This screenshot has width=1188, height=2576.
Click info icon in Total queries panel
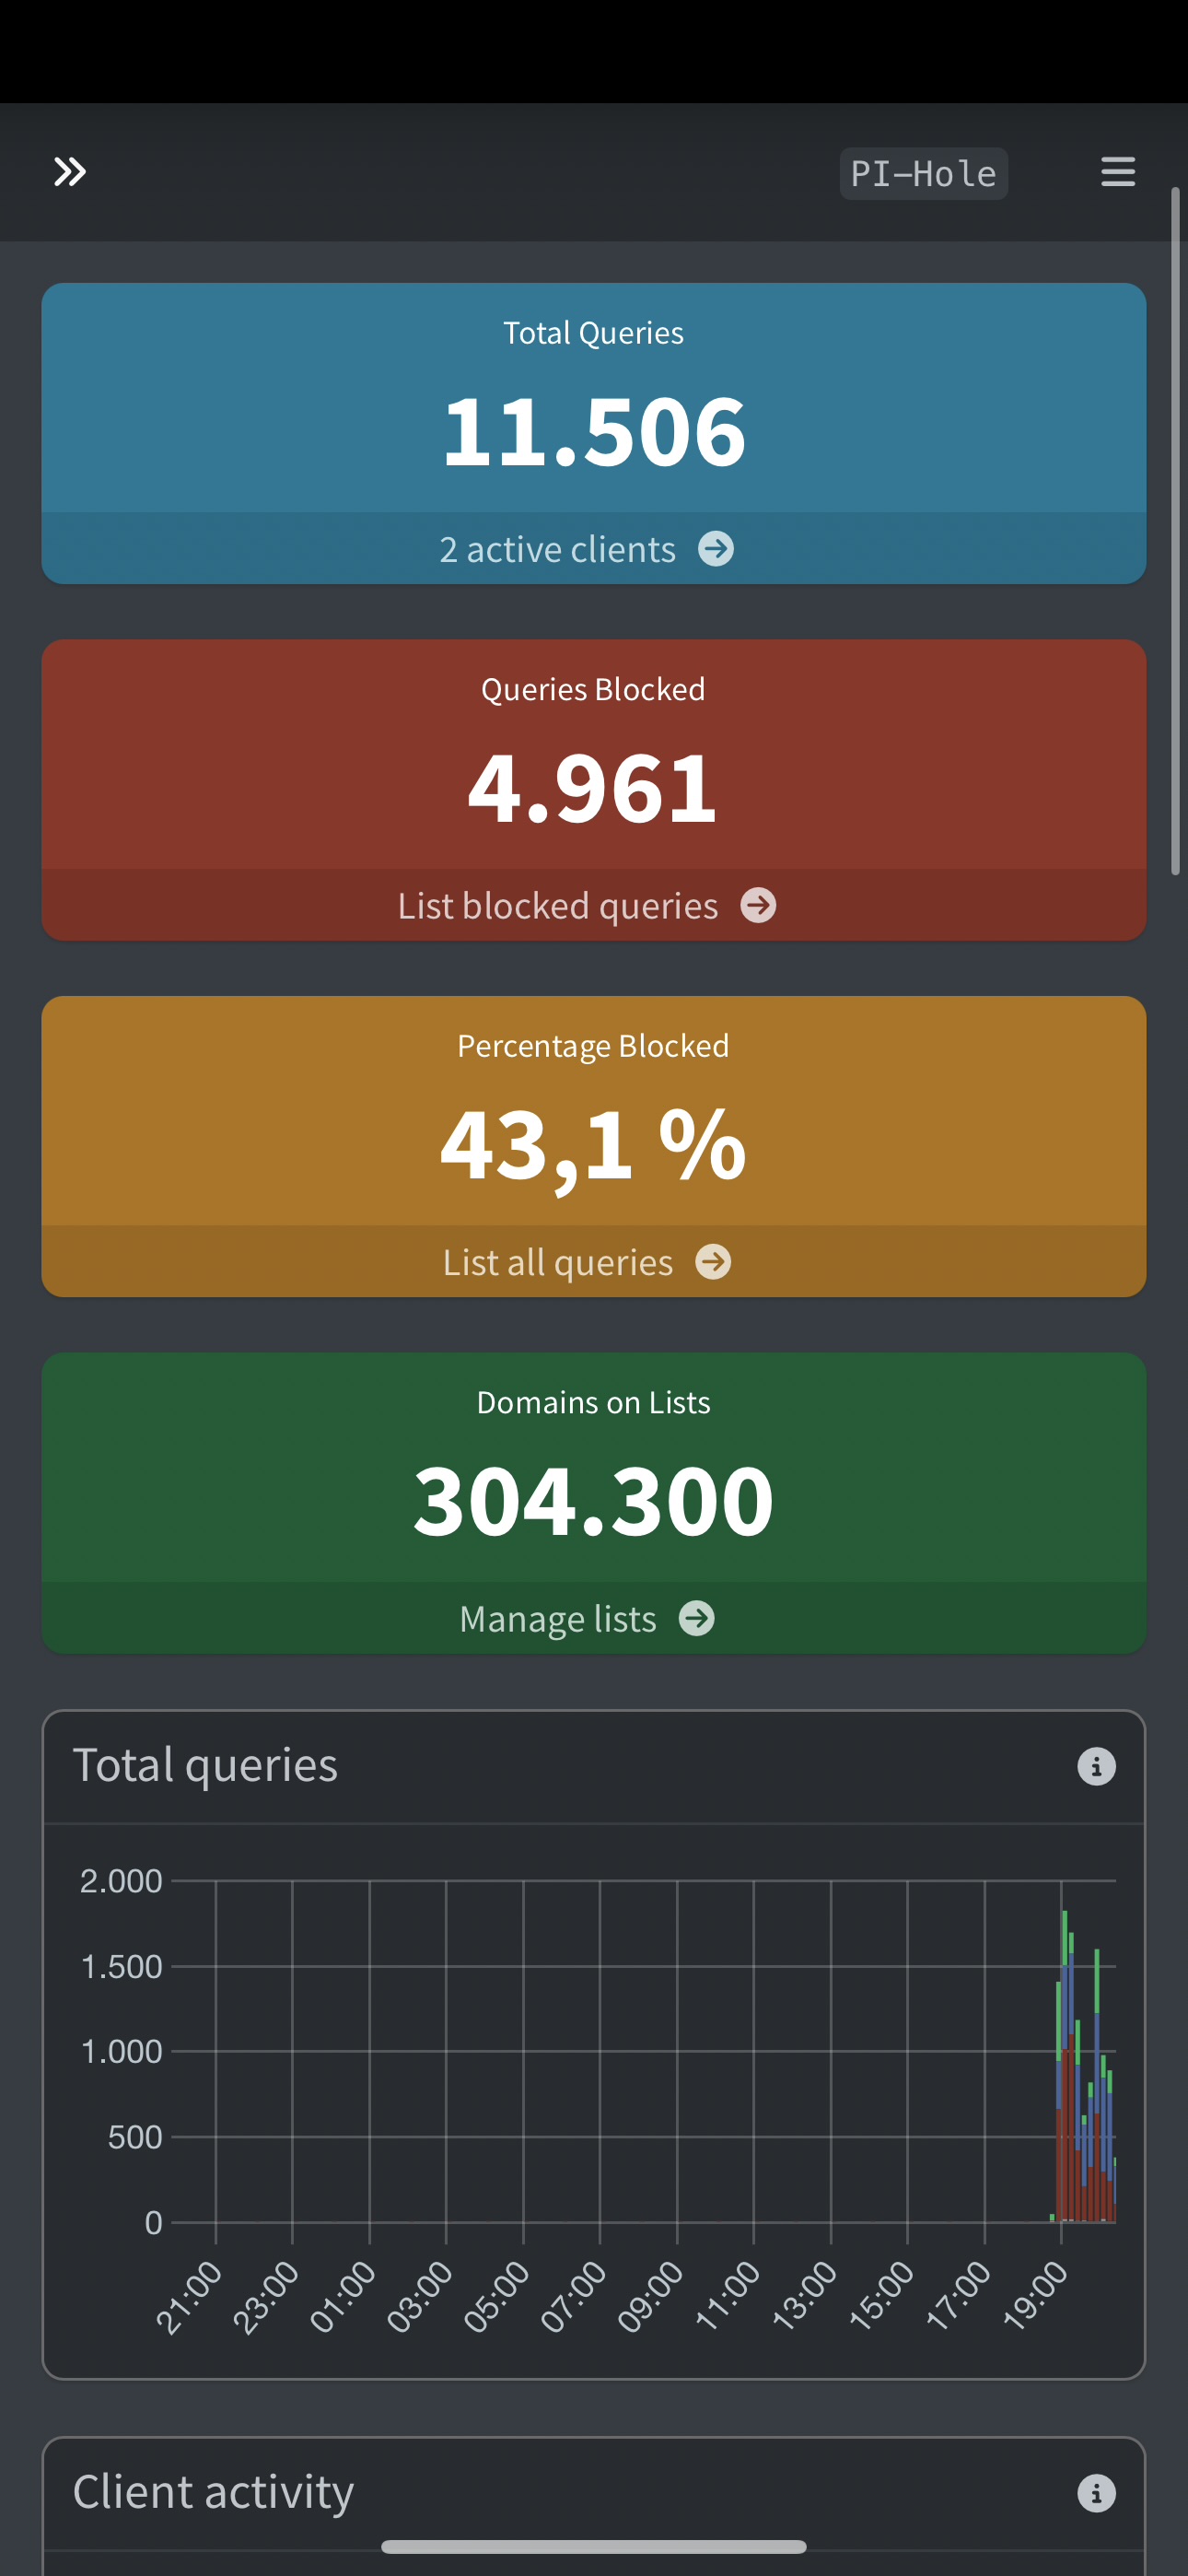(1096, 1767)
